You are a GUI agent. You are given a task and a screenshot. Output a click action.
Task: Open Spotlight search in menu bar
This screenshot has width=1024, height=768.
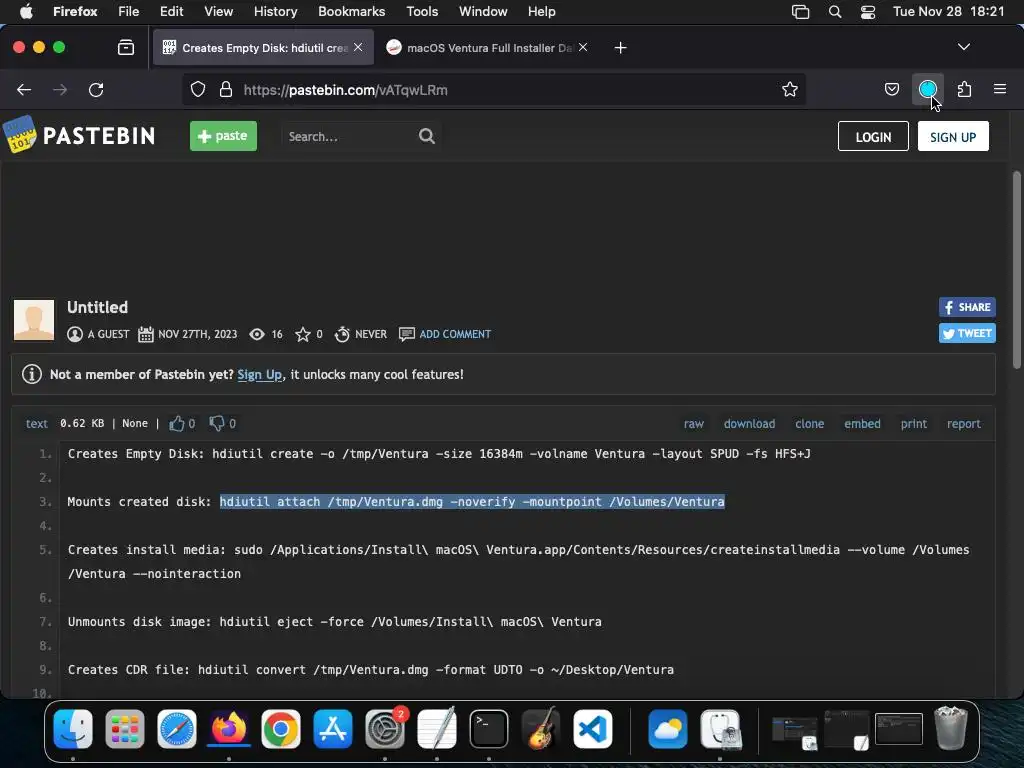835,11
